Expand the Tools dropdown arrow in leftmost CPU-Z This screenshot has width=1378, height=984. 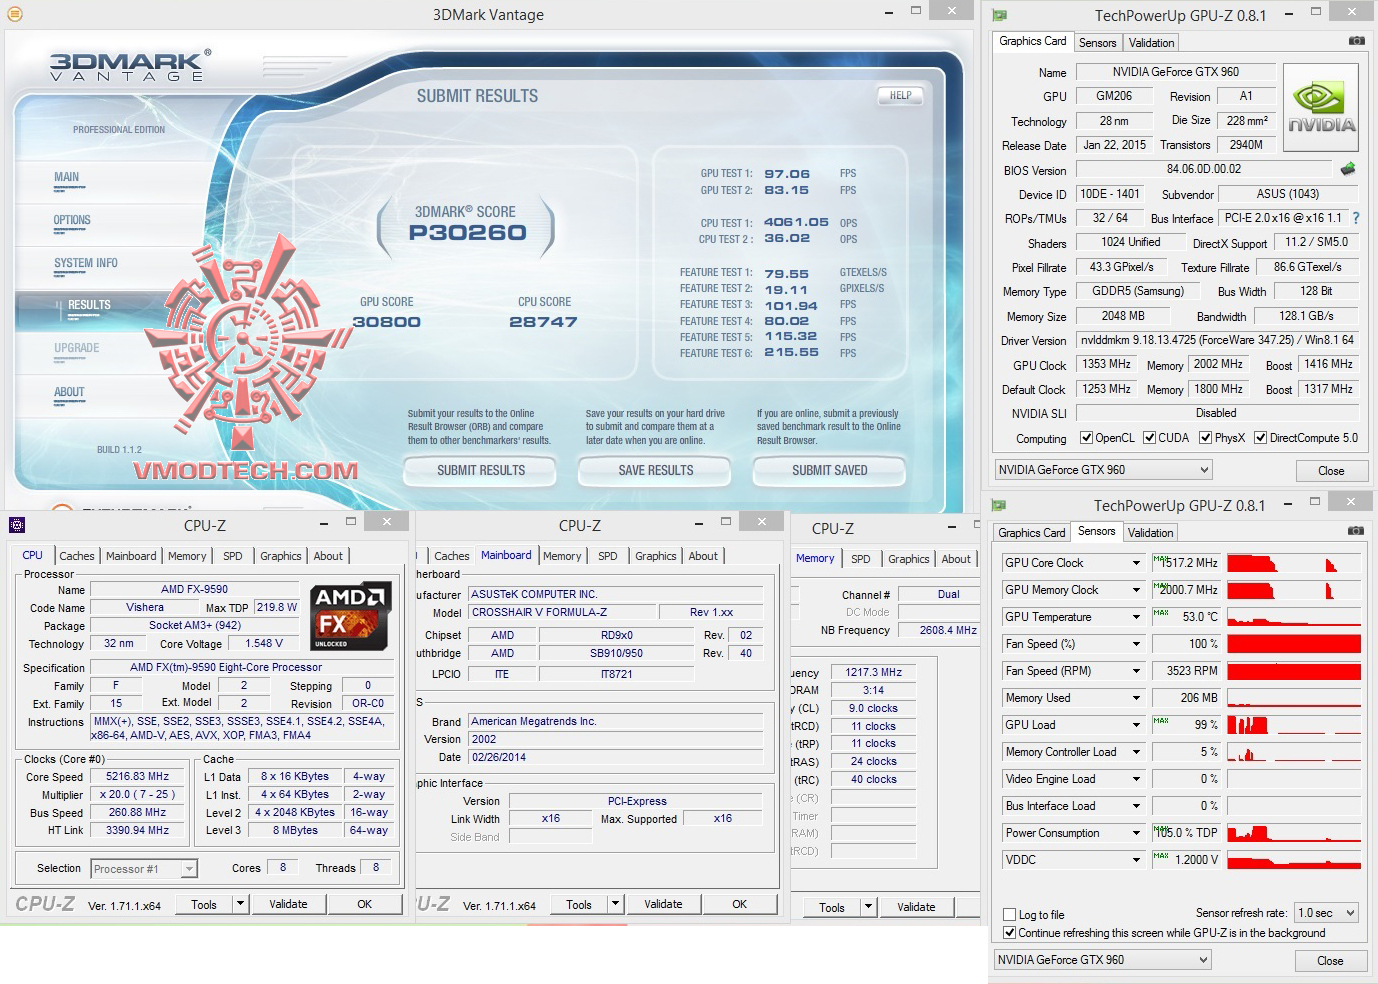click(x=240, y=904)
